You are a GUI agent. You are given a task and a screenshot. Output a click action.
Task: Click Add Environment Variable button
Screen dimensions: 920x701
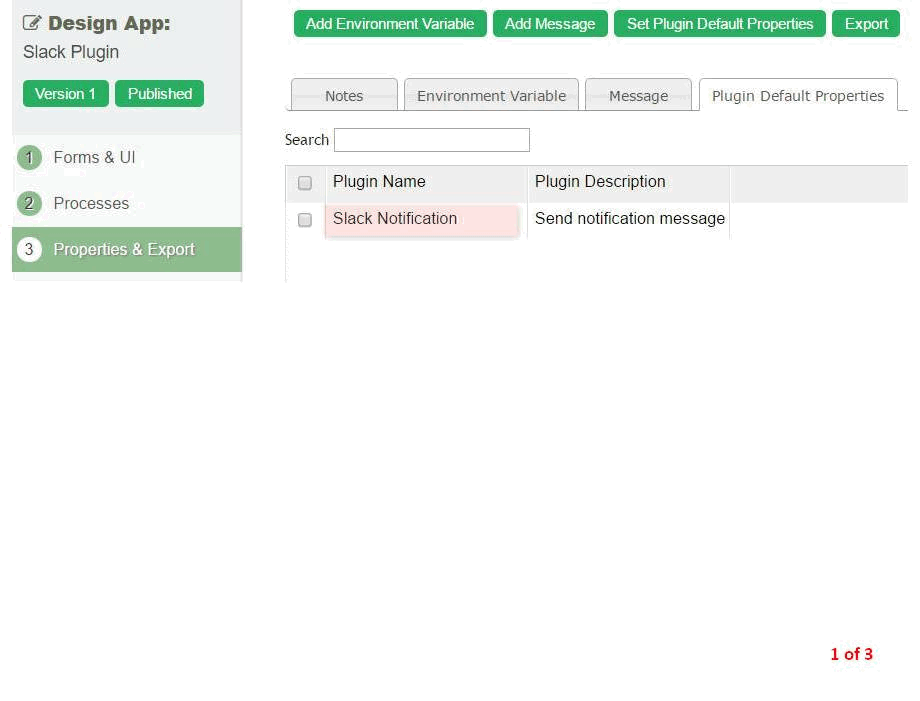[x=390, y=23]
